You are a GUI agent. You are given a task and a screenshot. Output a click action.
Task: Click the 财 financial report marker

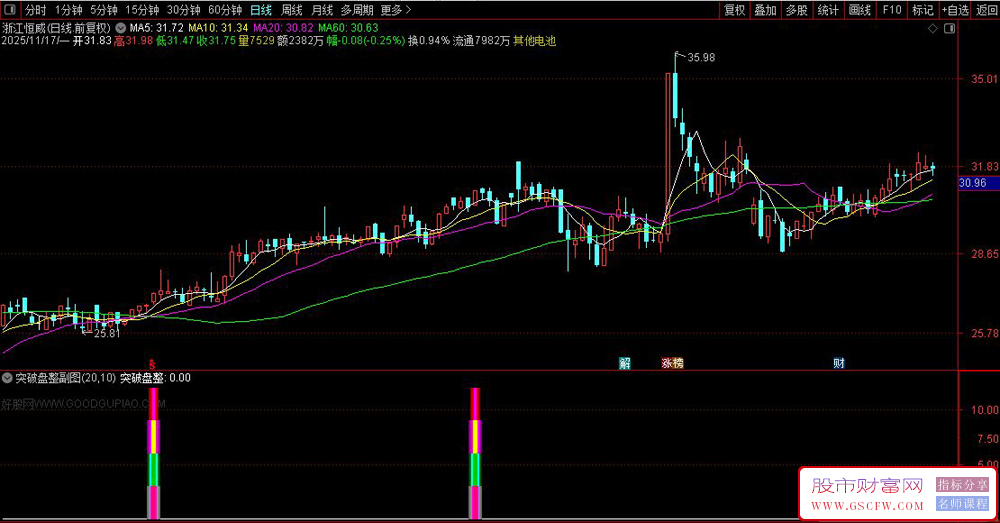[839, 363]
